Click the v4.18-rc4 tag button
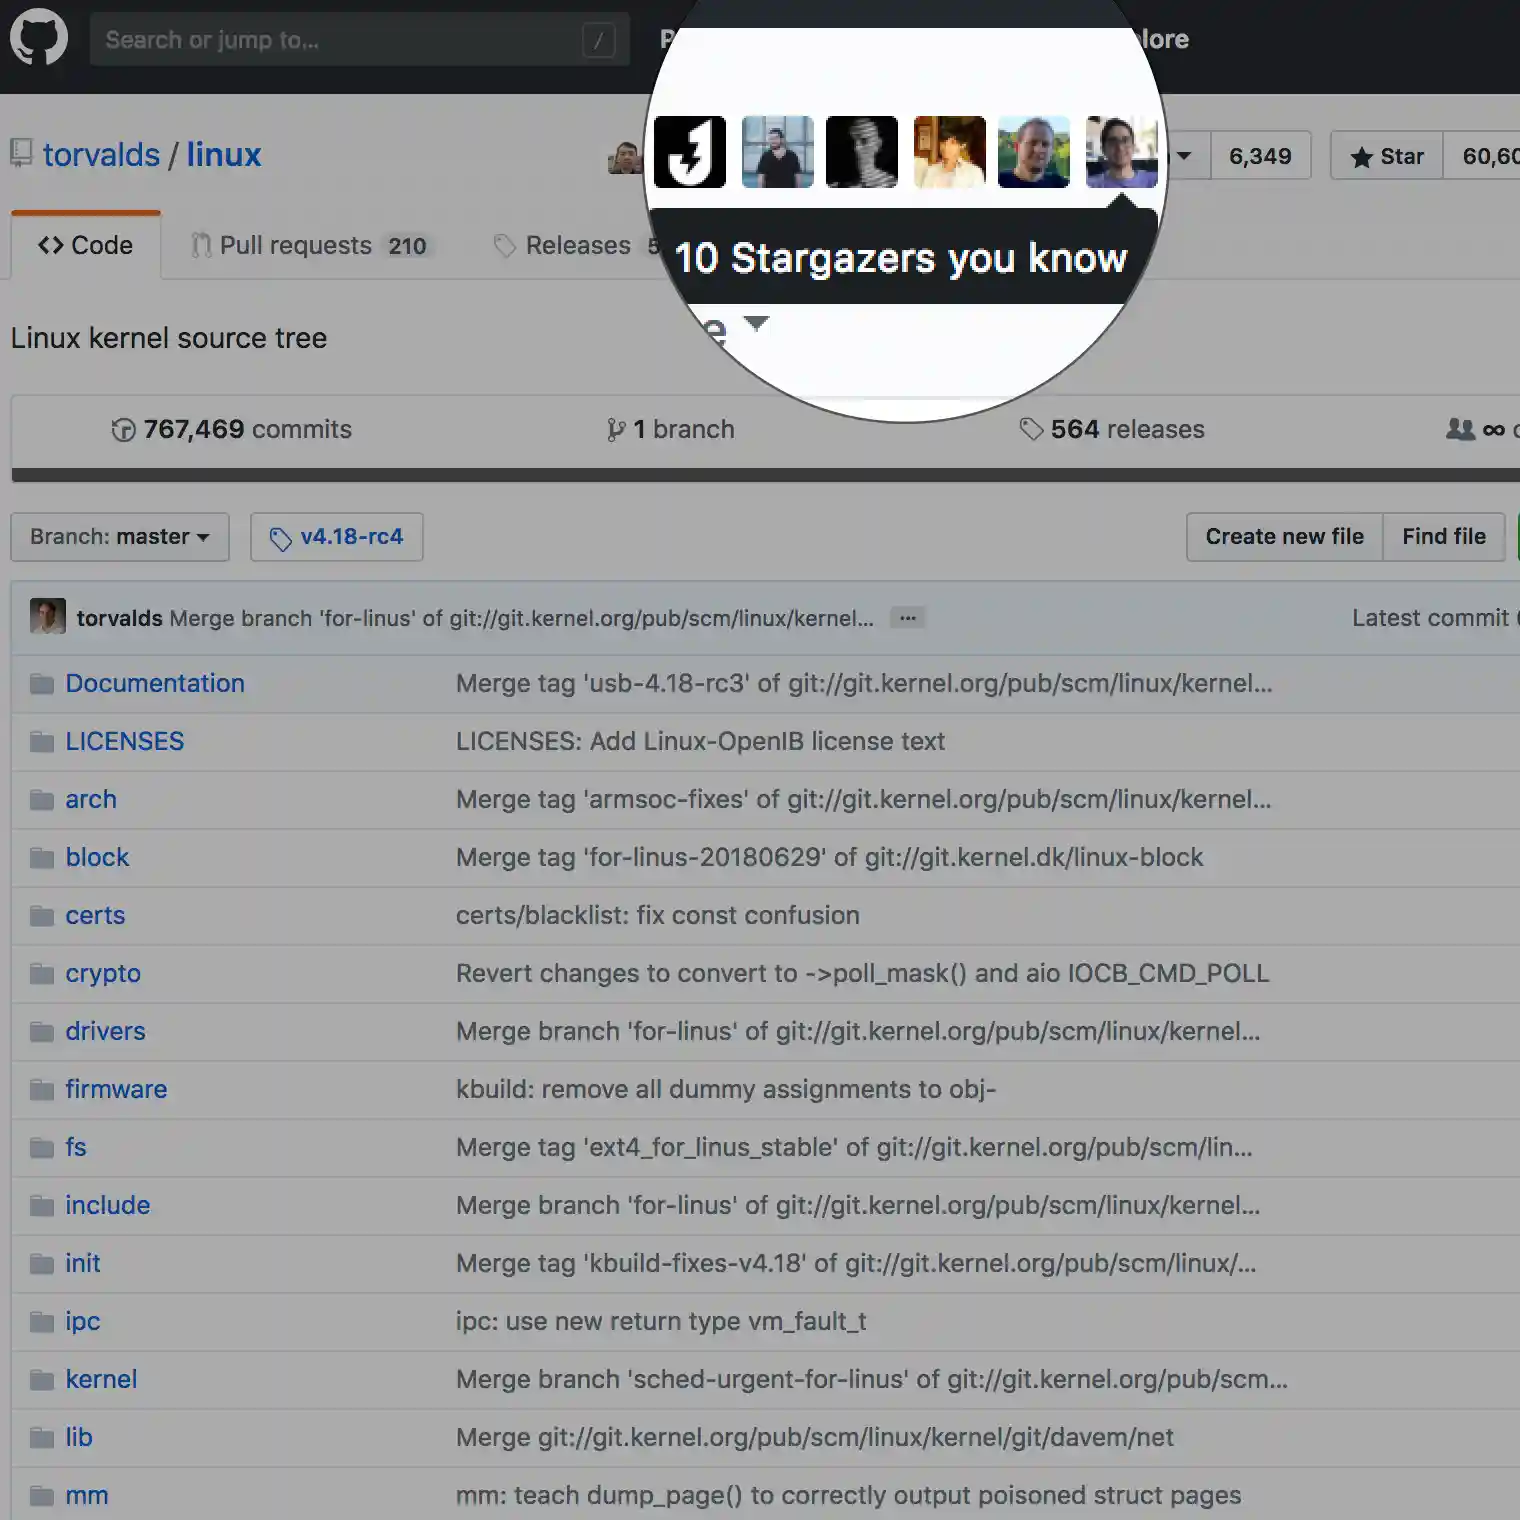This screenshot has height=1520, width=1520. (x=337, y=537)
